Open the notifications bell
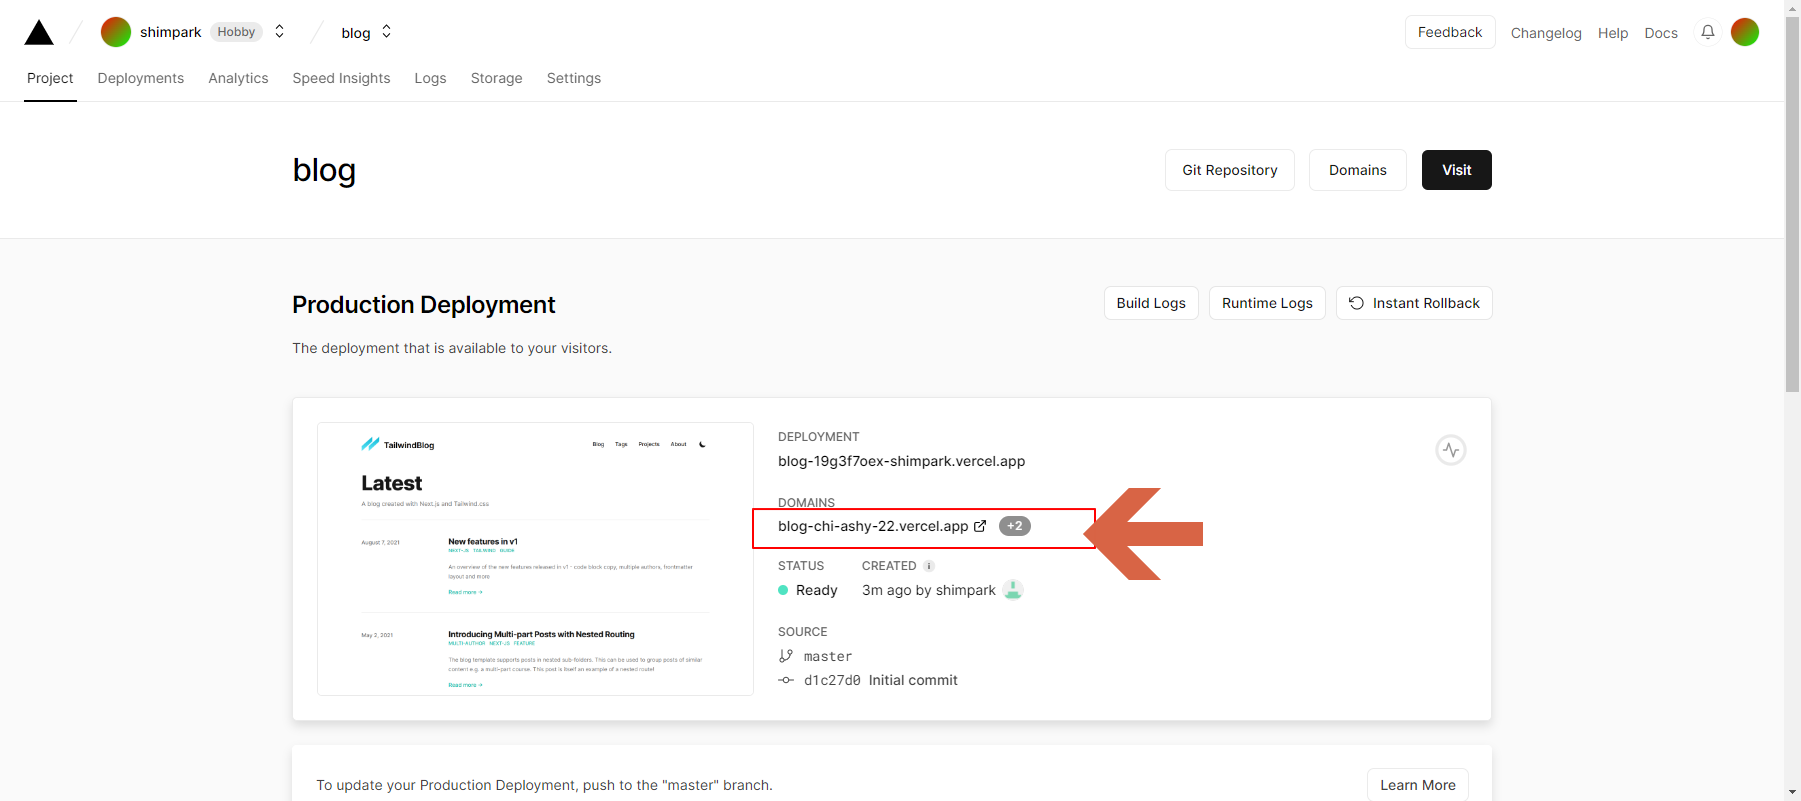 [x=1708, y=32]
